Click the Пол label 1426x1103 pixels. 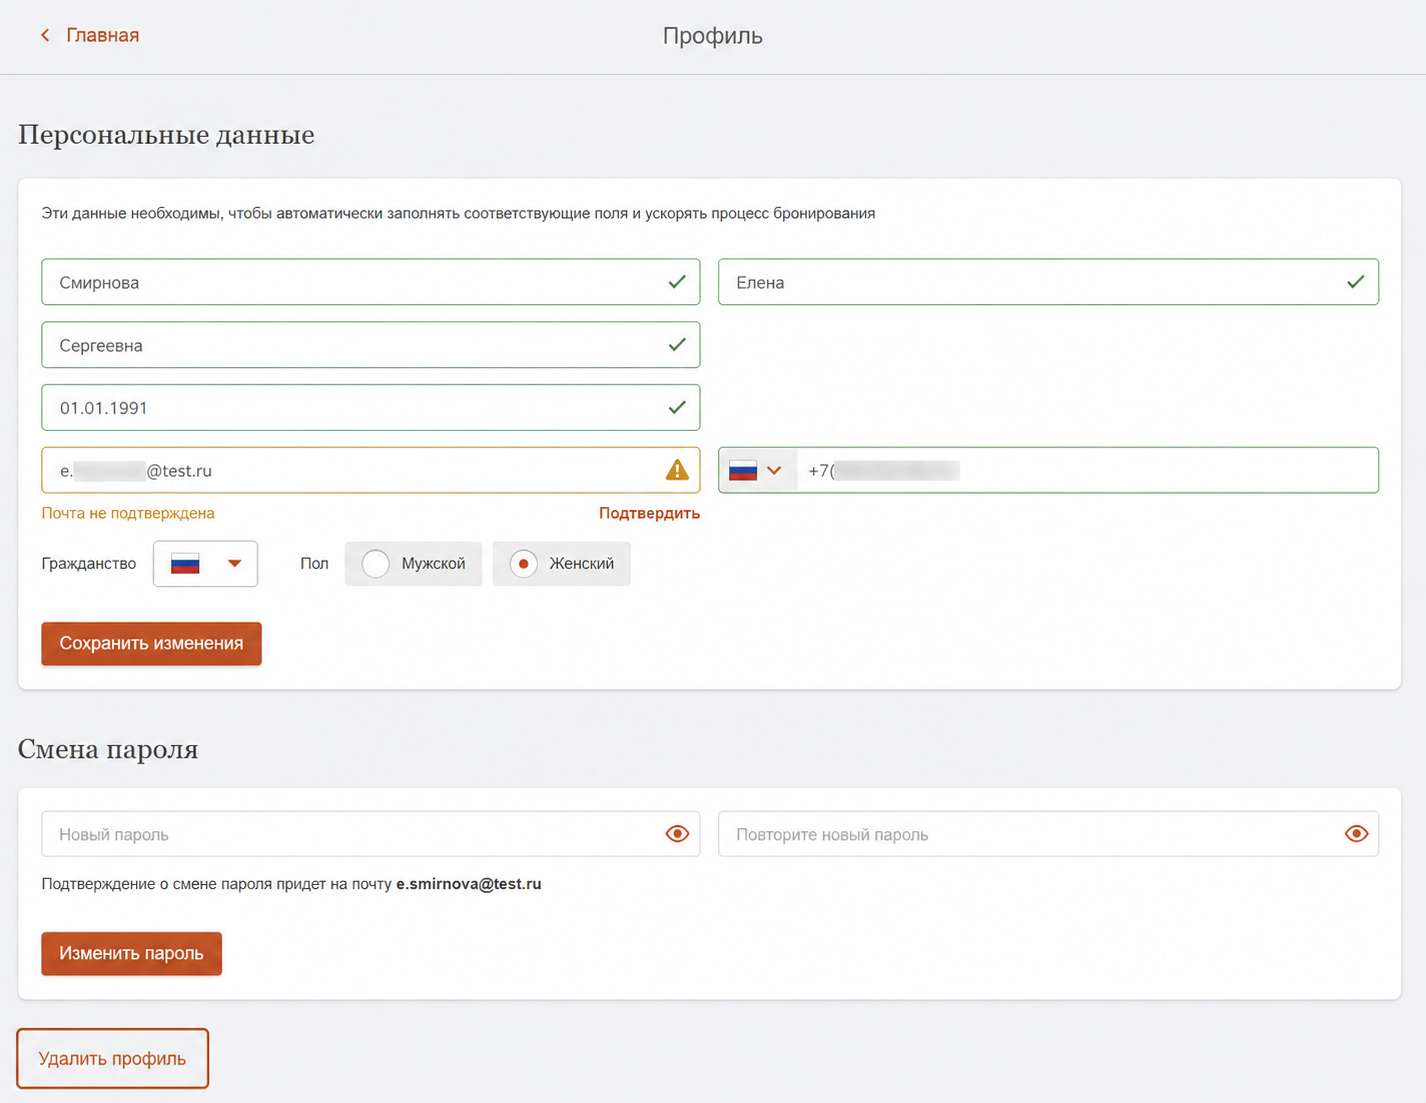pos(314,564)
